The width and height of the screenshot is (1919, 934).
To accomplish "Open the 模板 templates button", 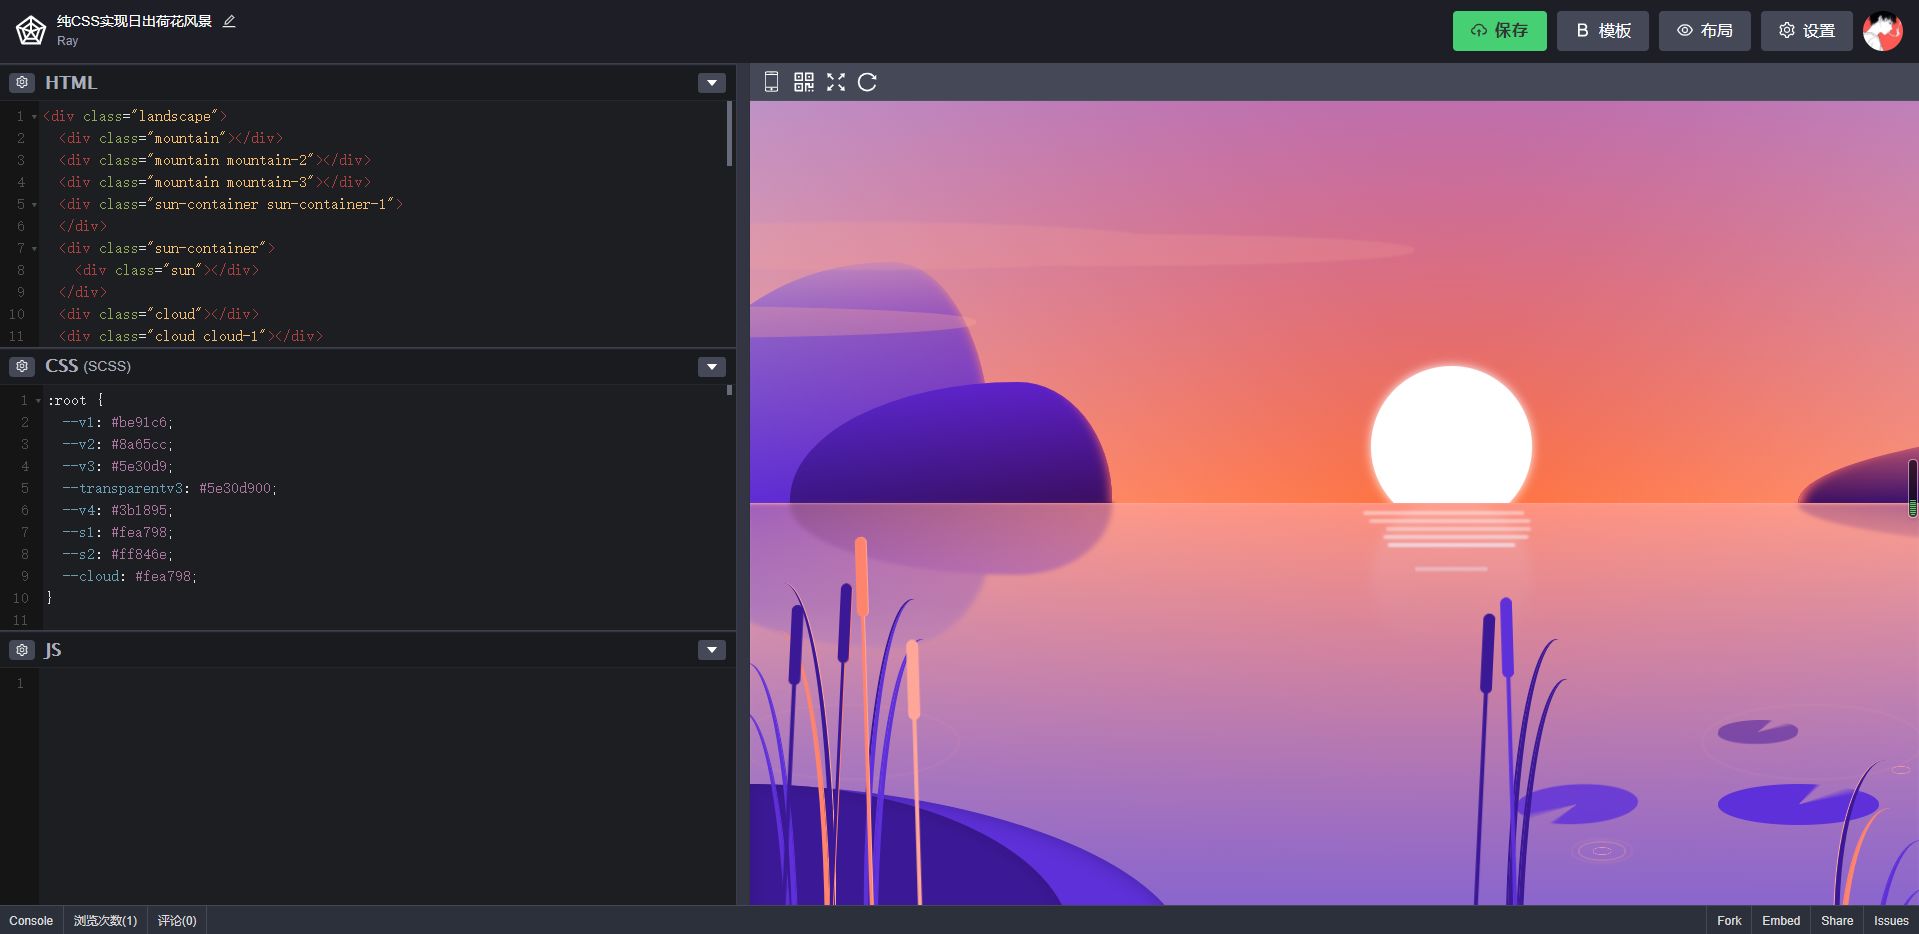I will pyautogui.click(x=1602, y=30).
